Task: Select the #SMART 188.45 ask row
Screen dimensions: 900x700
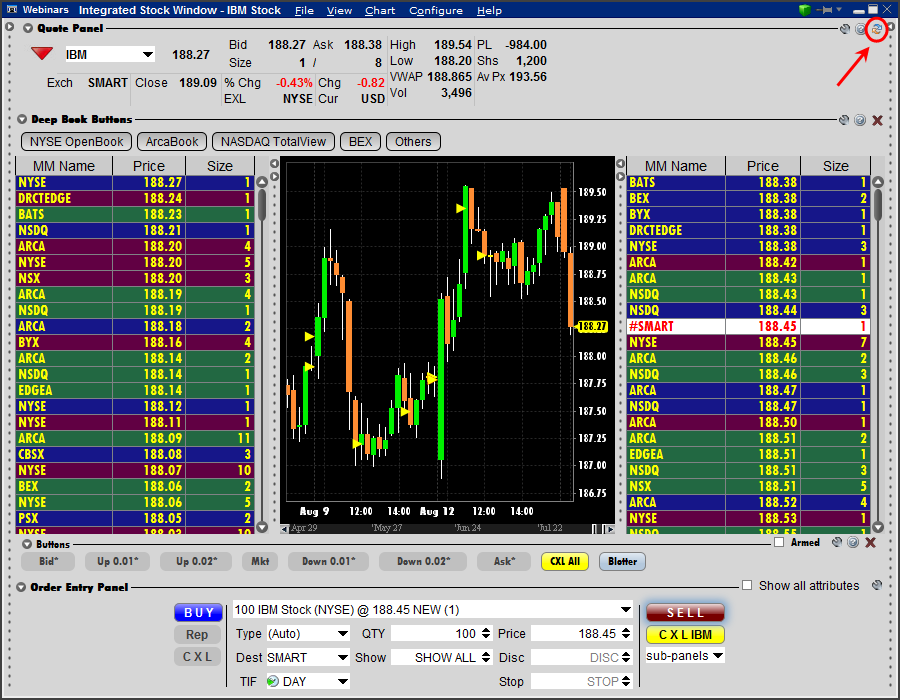Action: [748, 326]
